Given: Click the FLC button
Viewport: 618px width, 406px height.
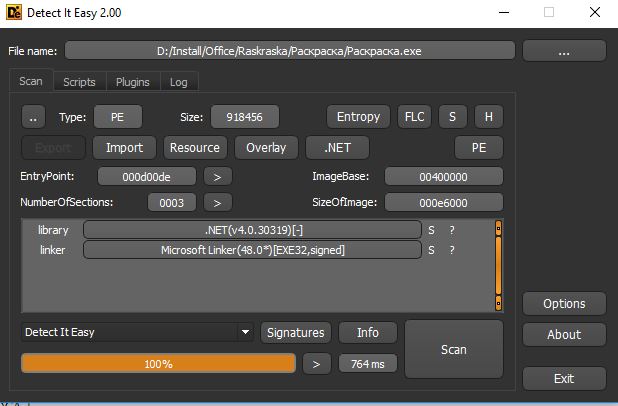Looking at the screenshot, I should coord(414,117).
